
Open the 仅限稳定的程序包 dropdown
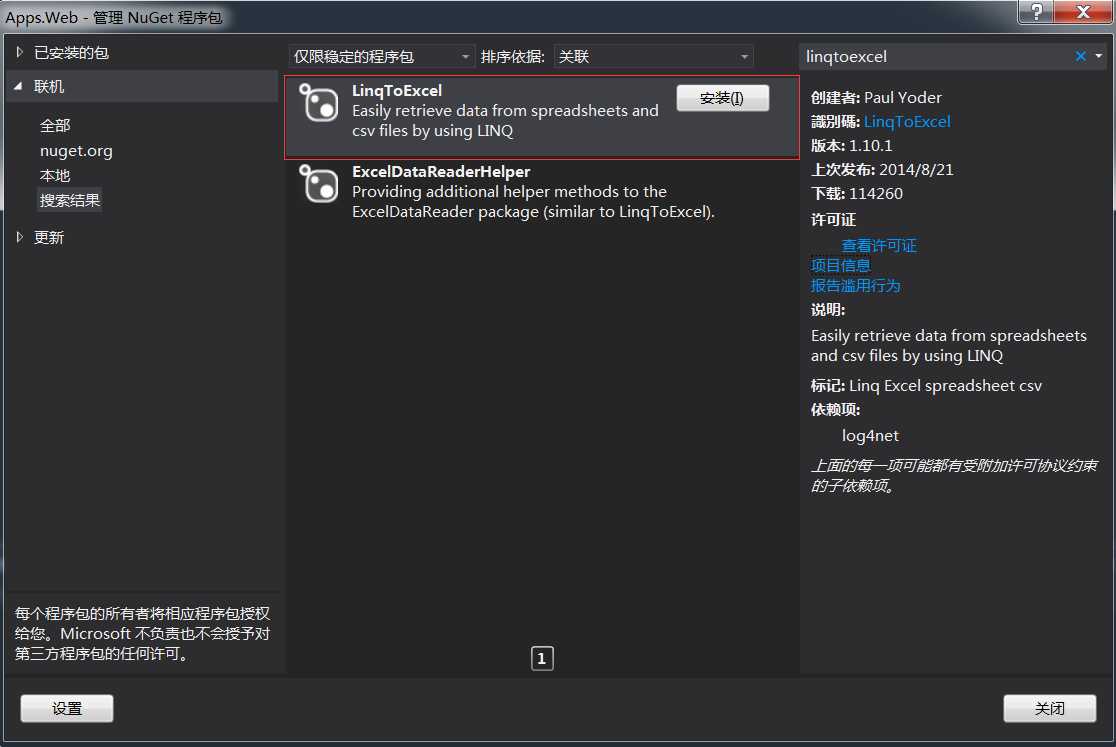coord(381,56)
